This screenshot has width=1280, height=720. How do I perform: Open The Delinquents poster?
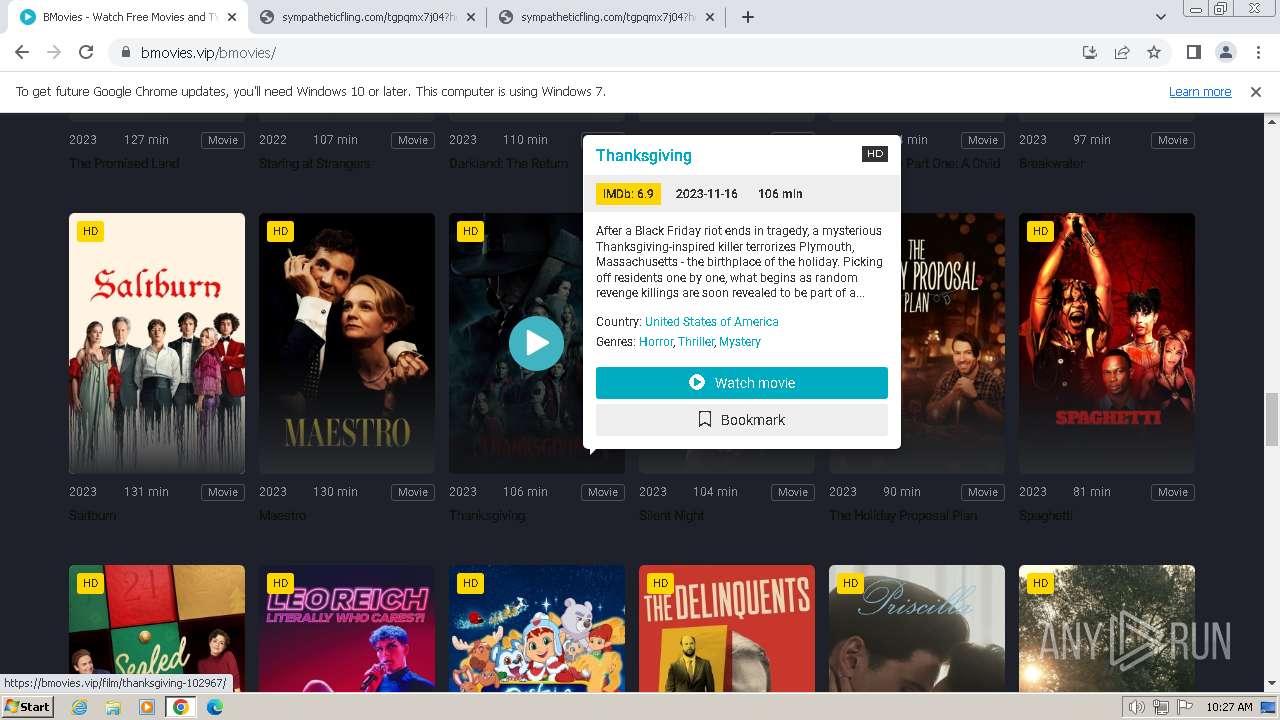pyautogui.click(x=727, y=629)
